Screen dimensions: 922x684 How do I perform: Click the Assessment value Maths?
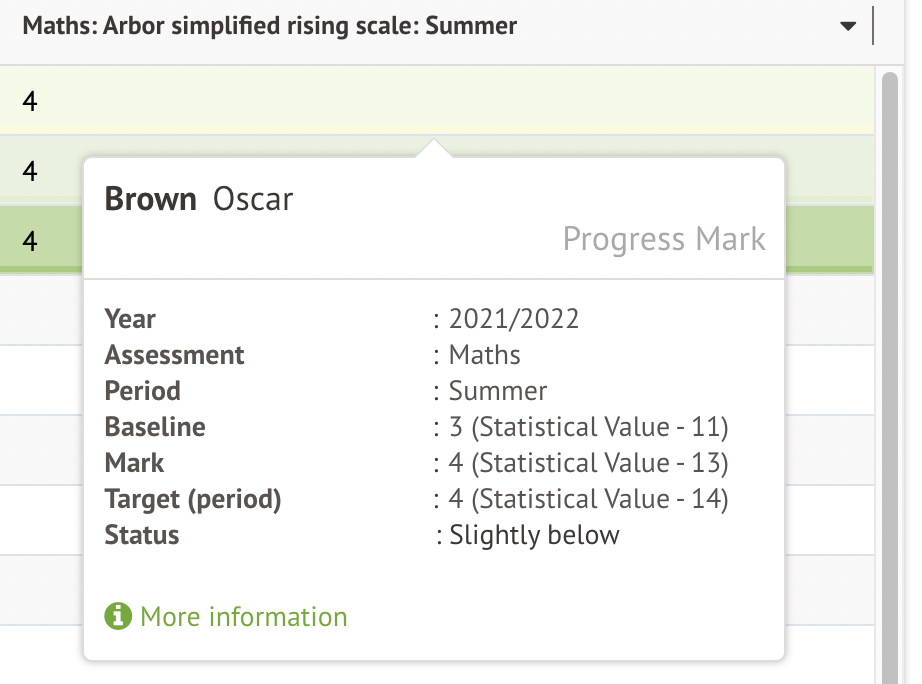click(x=485, y=355)
